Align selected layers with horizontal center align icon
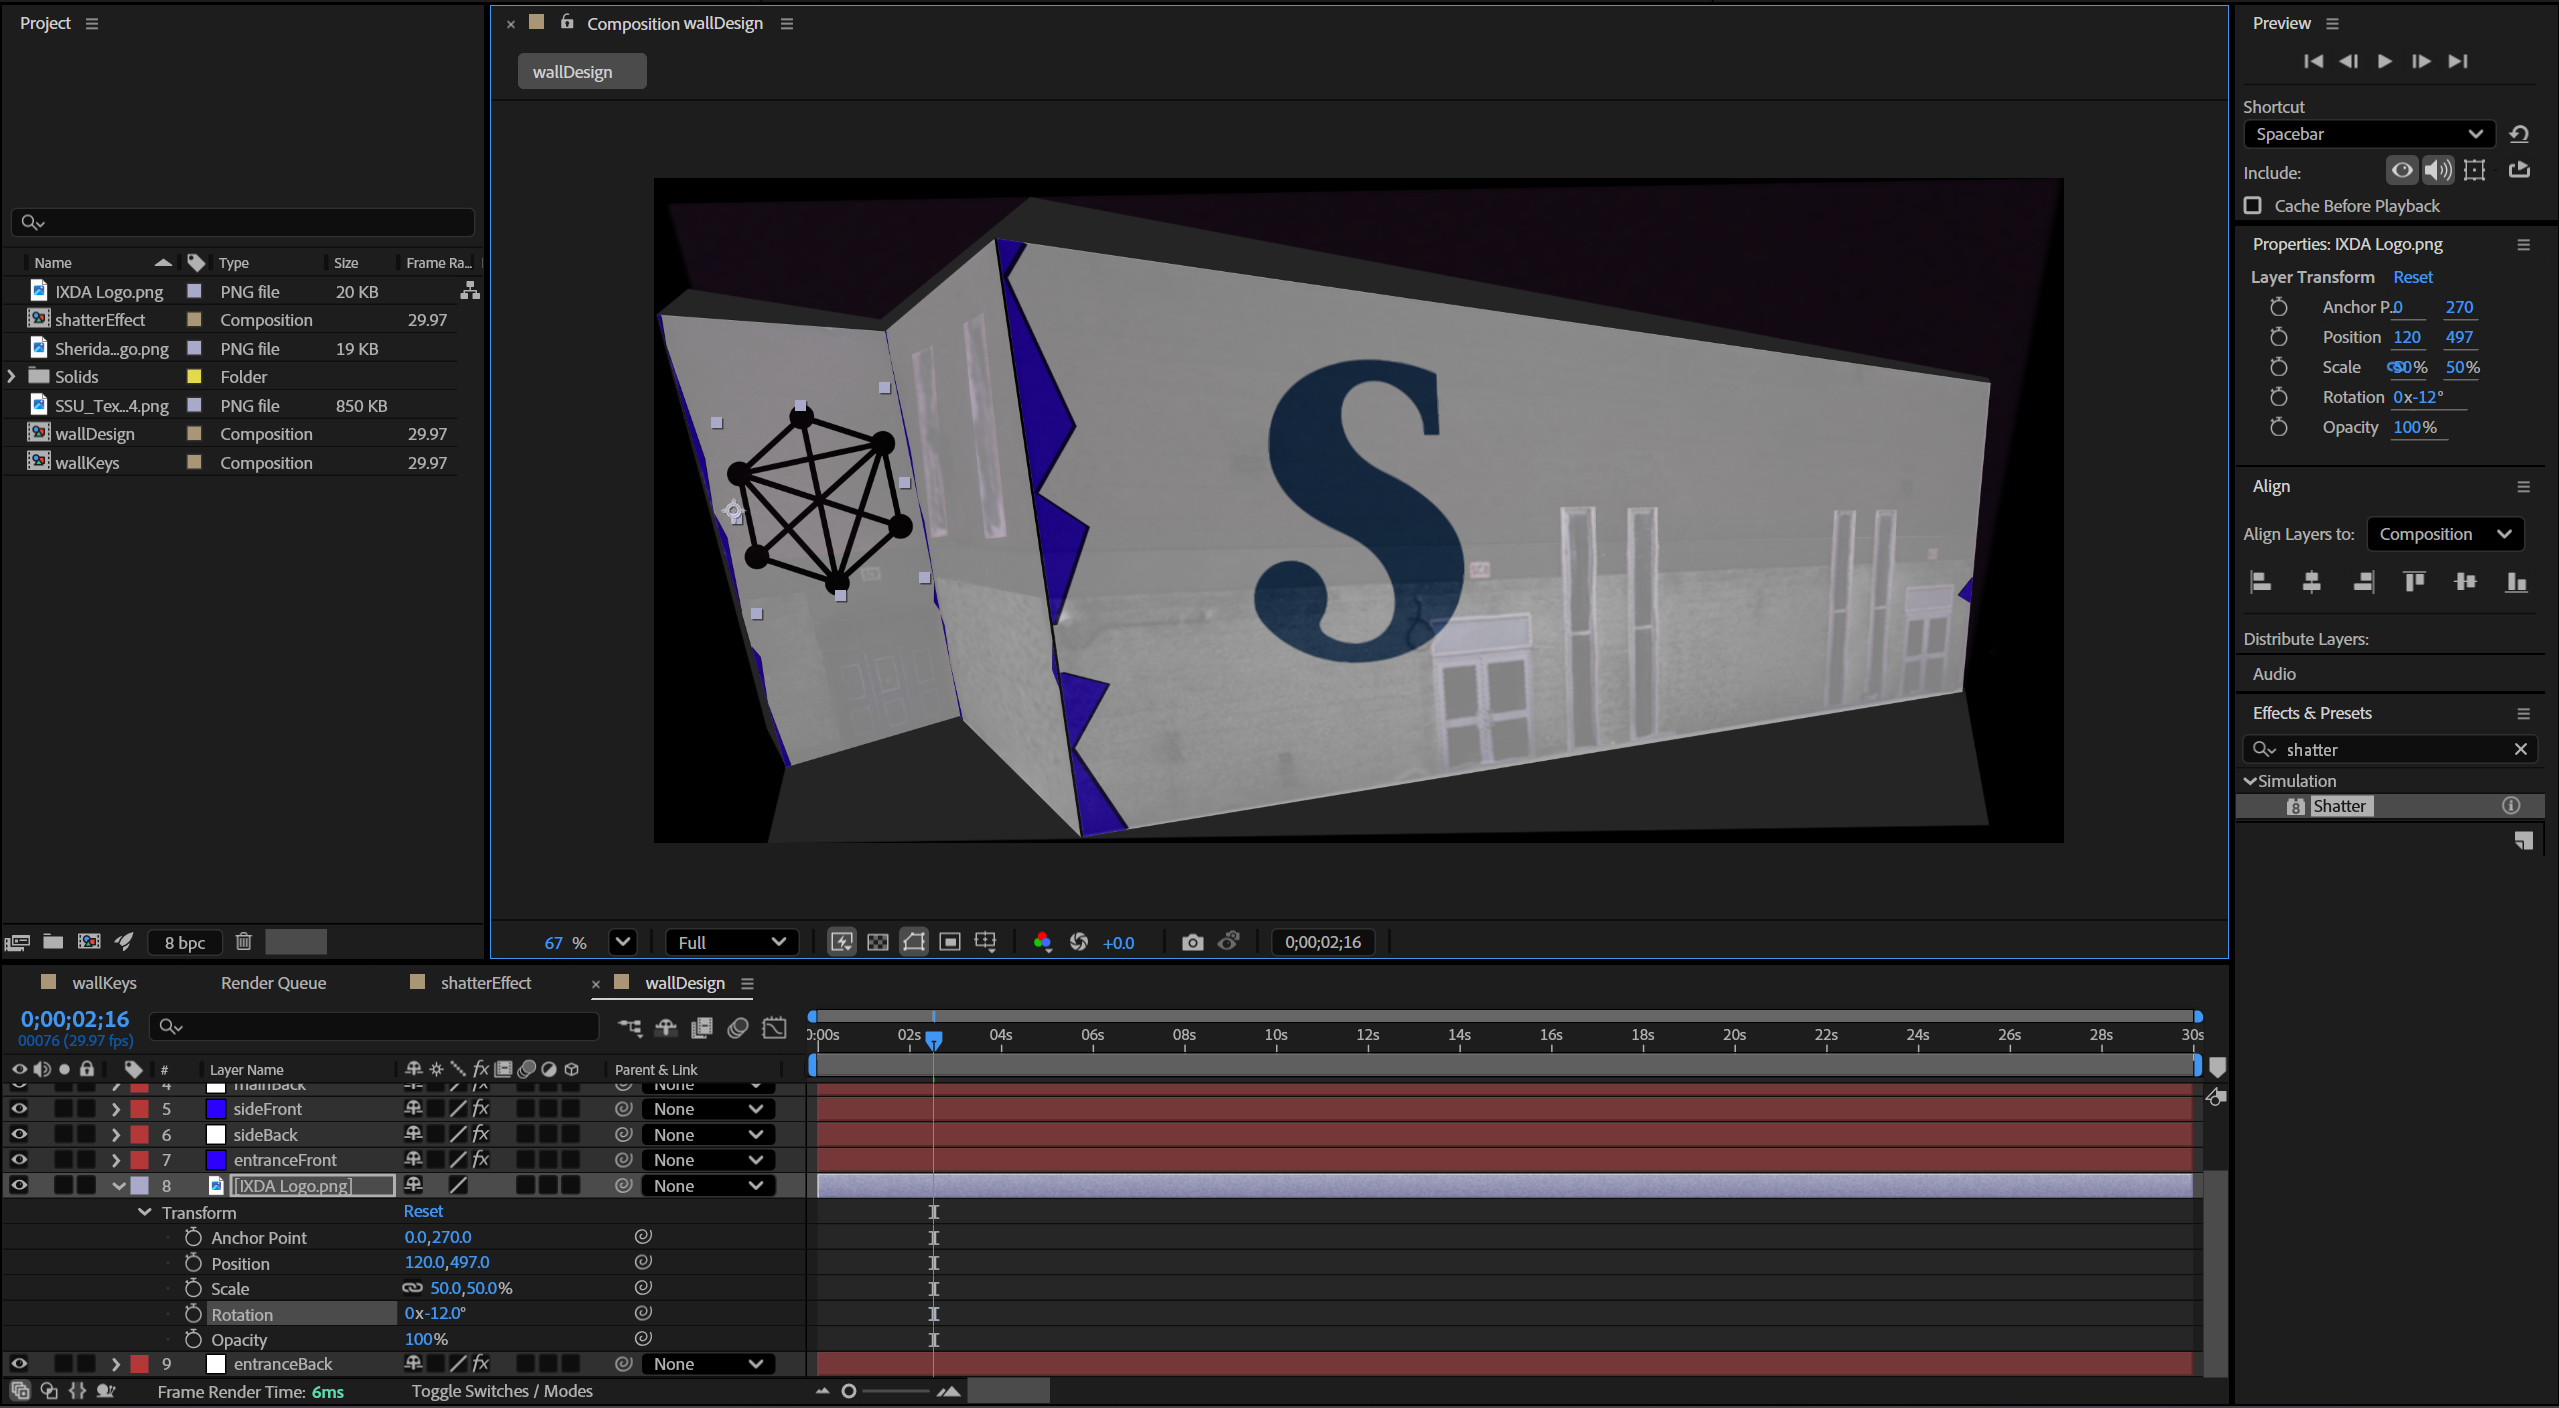Screen dimensions: 2559x1408 (x=2311, y=581)
